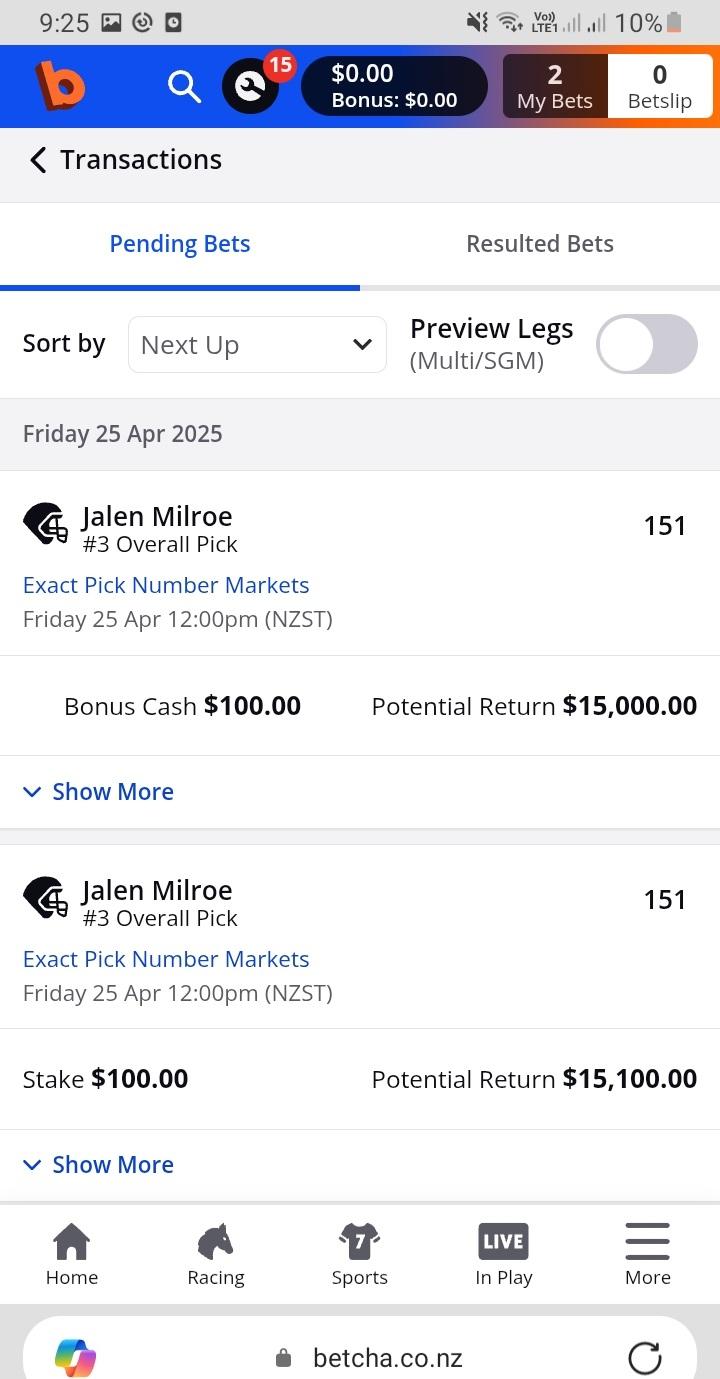Open second Exact Pick Number Markets link

(166, 959)
